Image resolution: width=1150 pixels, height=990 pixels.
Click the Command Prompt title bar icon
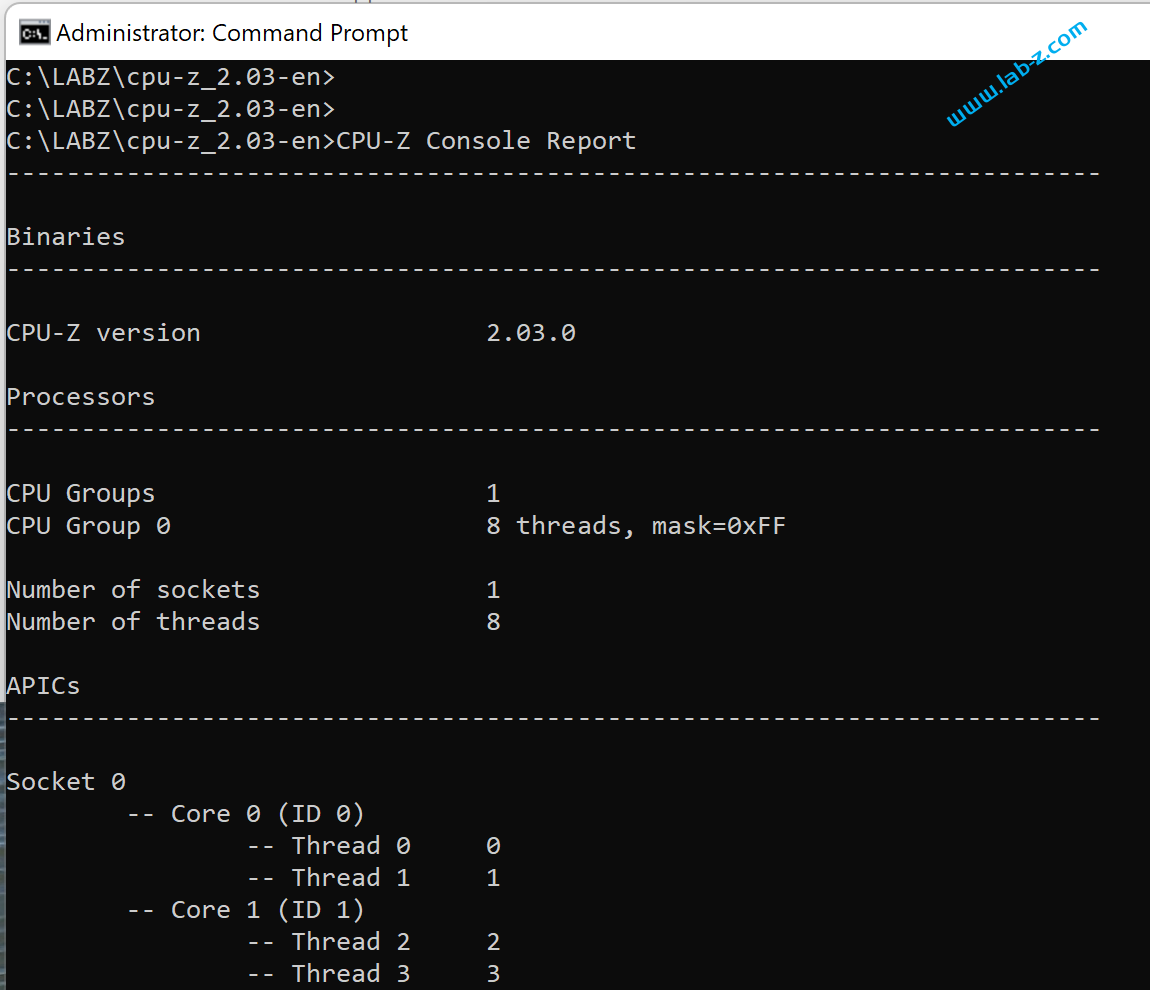pyautogui.click(x=34, y=33)
